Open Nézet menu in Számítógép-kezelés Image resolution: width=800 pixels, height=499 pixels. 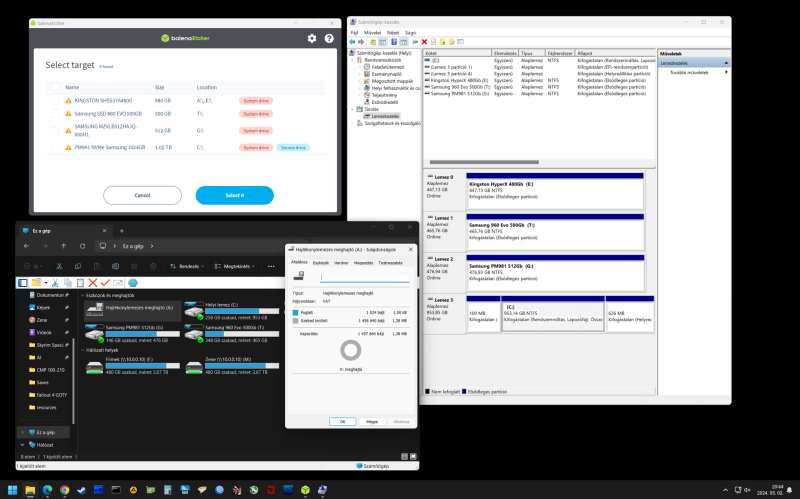pyautogui.click(x=393, y=33)
